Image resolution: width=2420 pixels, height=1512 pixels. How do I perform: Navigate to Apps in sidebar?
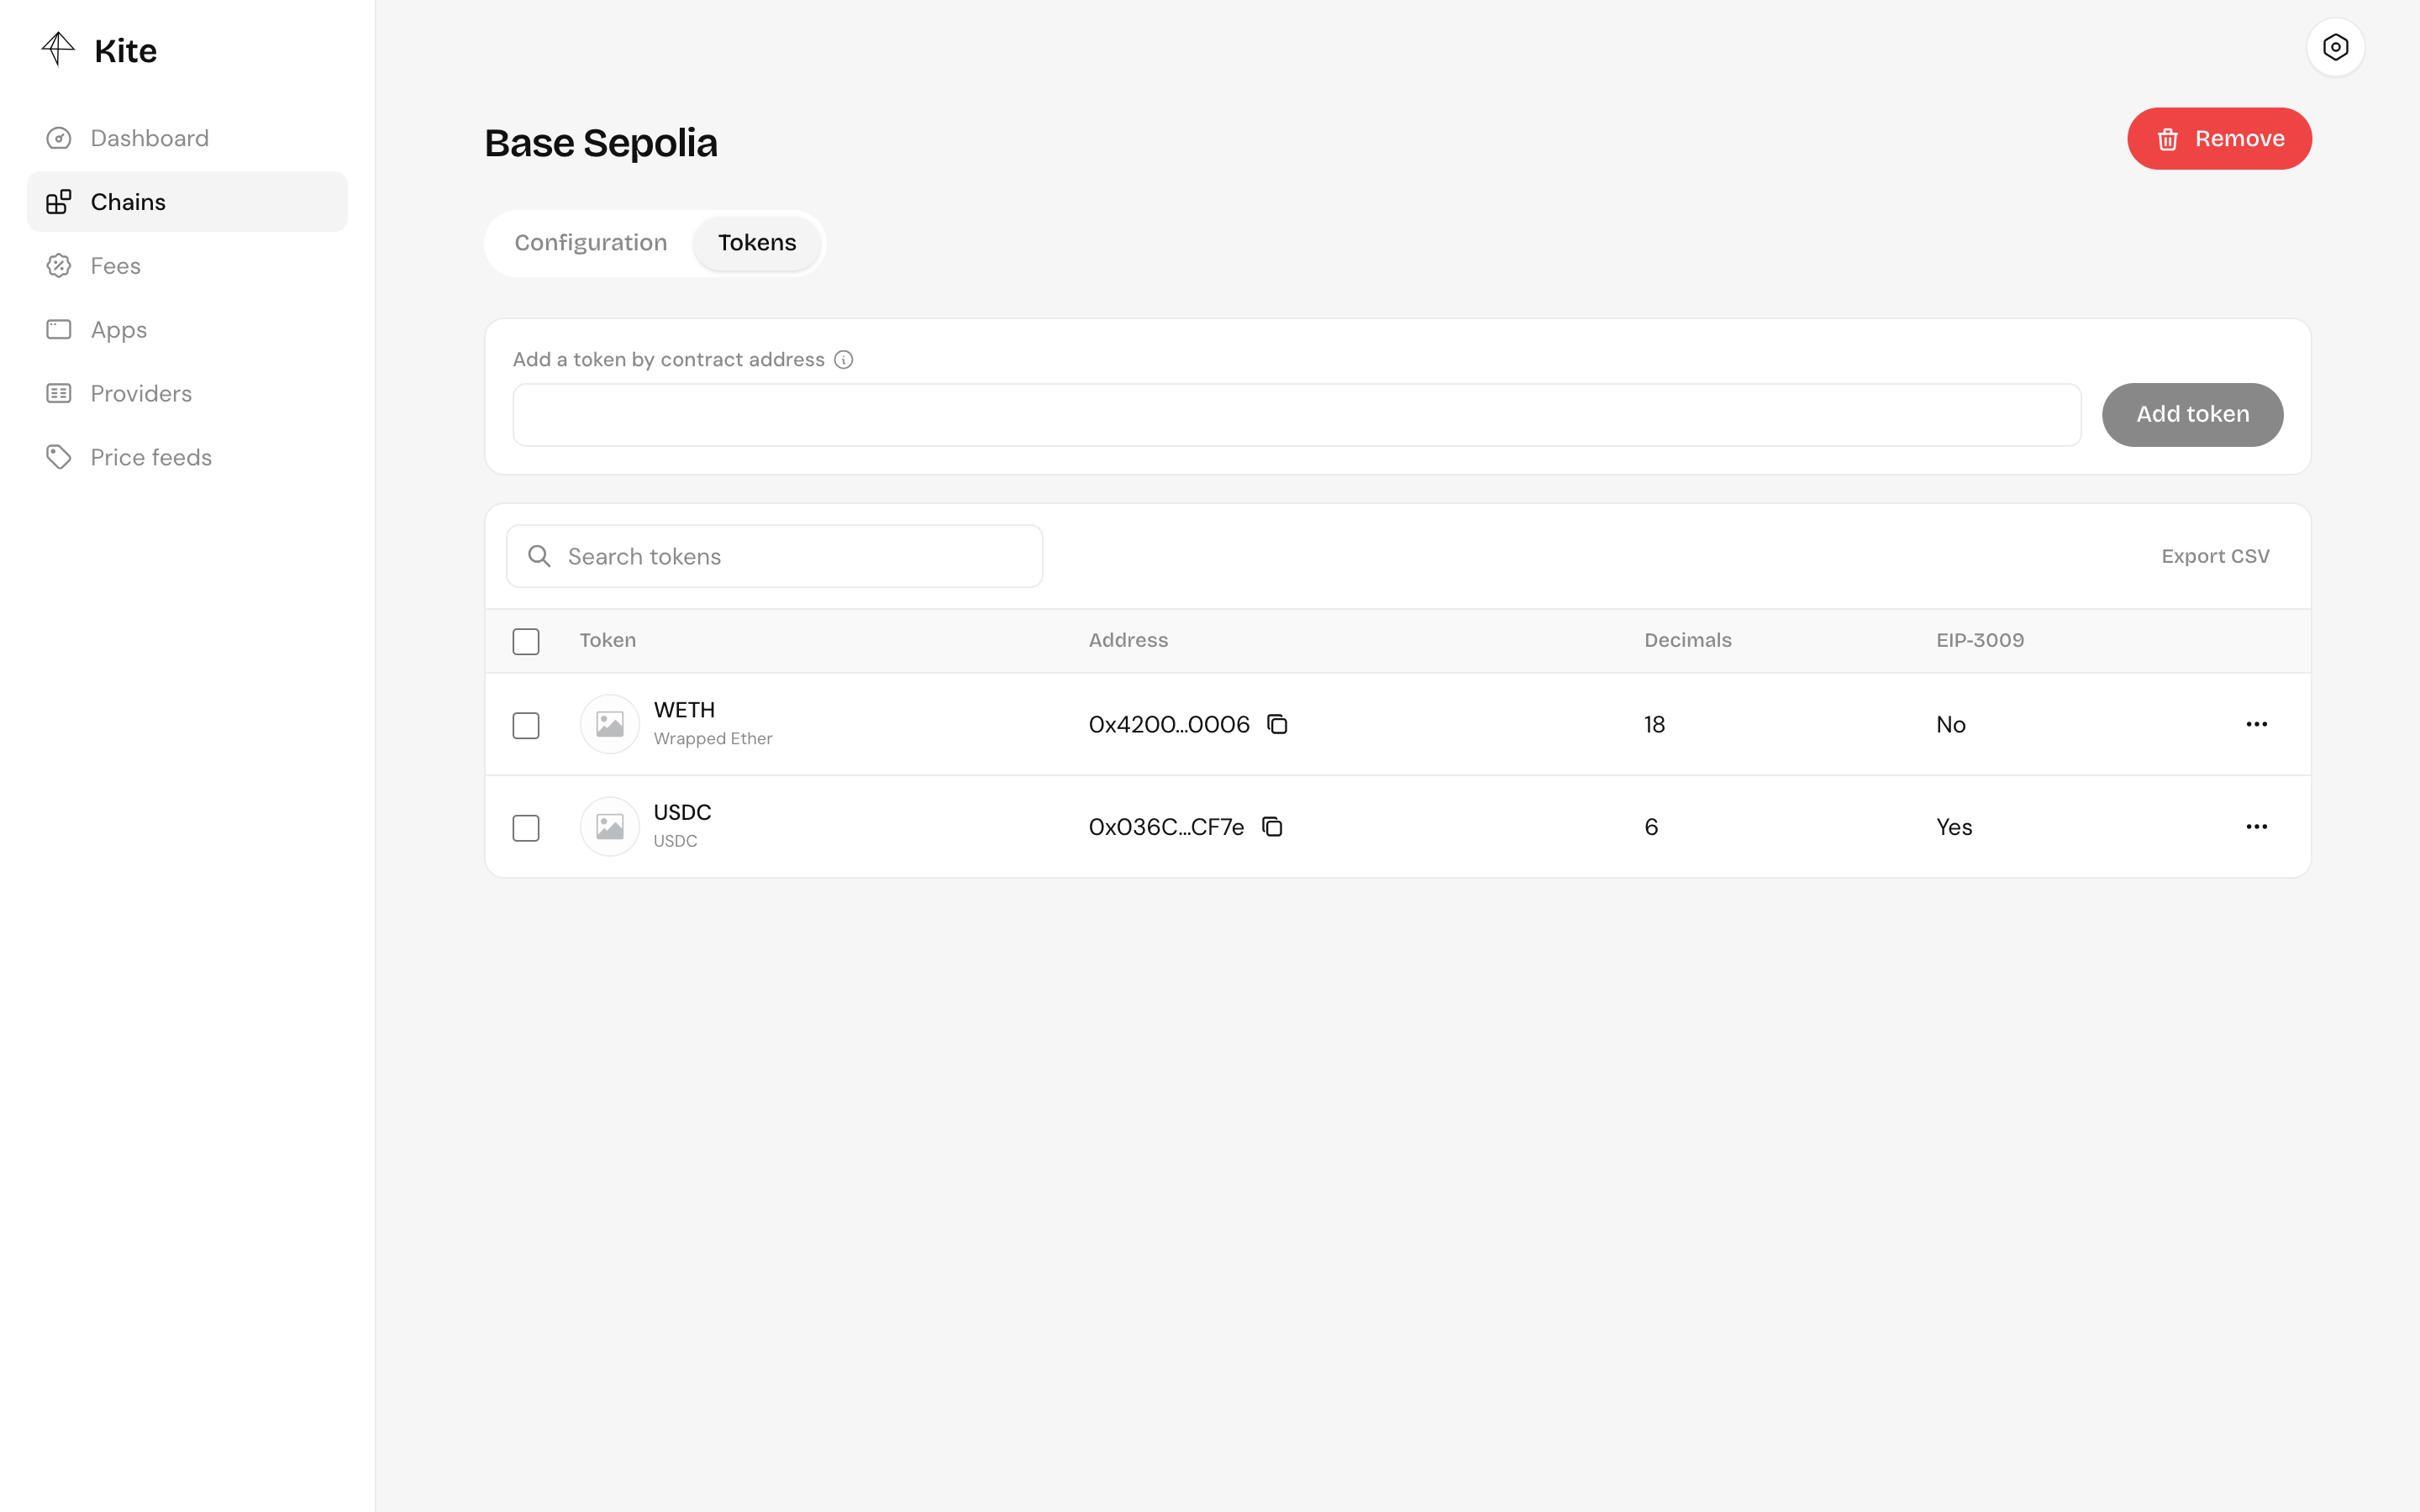tap(187, 329)
